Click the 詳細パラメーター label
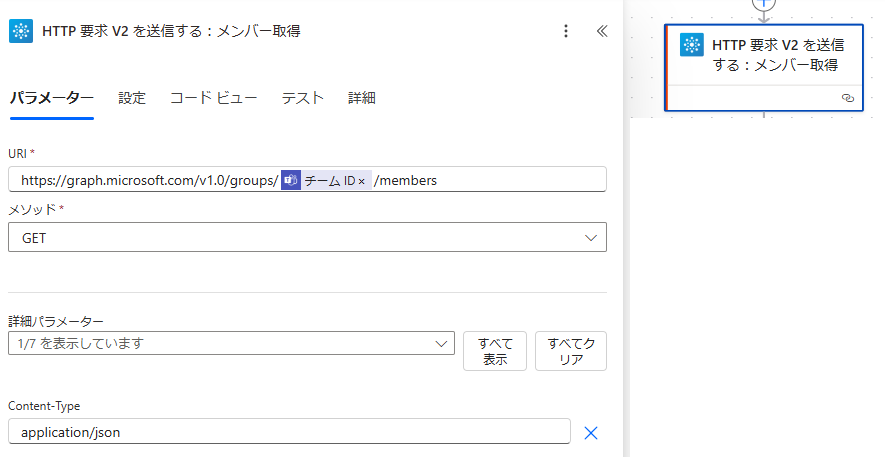The height and width of the screenshot is (457, 885). click(x=56, y=322)
